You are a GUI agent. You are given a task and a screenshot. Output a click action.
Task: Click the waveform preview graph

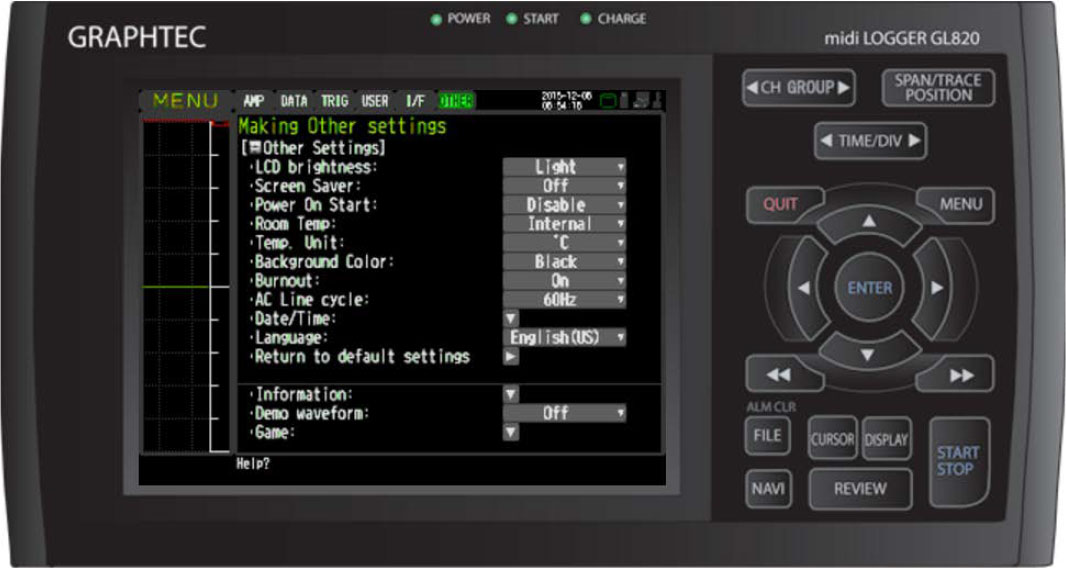[186, 286]
